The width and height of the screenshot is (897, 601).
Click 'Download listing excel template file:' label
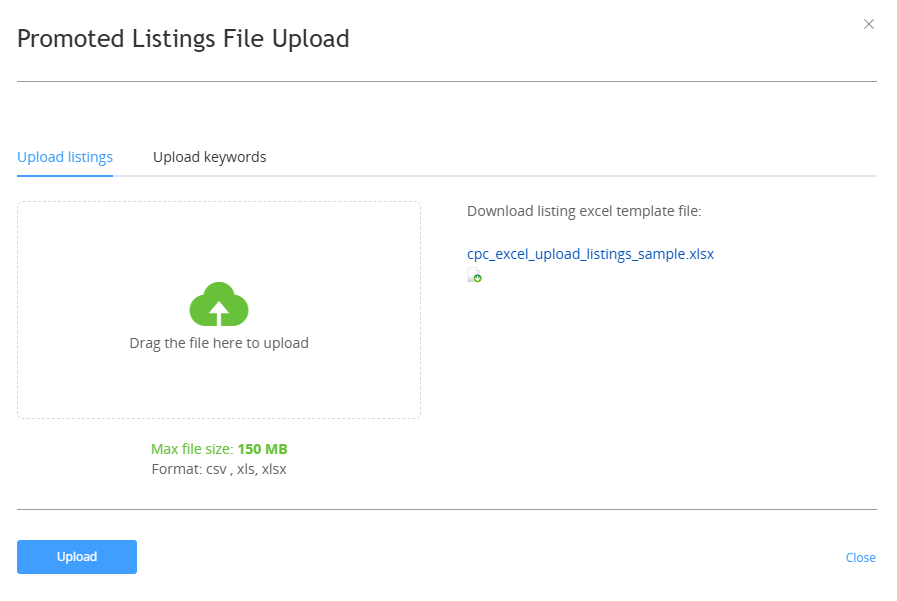(584, 211)
